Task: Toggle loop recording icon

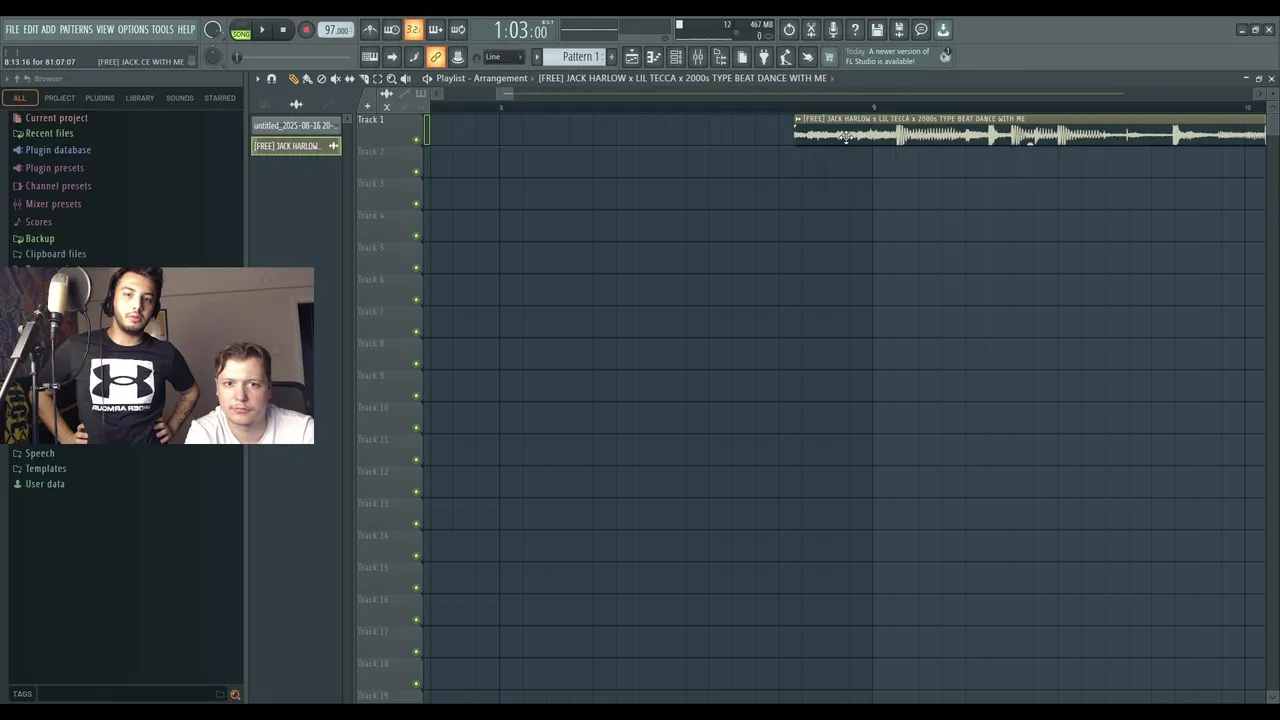Action: [x=458, y=30]
